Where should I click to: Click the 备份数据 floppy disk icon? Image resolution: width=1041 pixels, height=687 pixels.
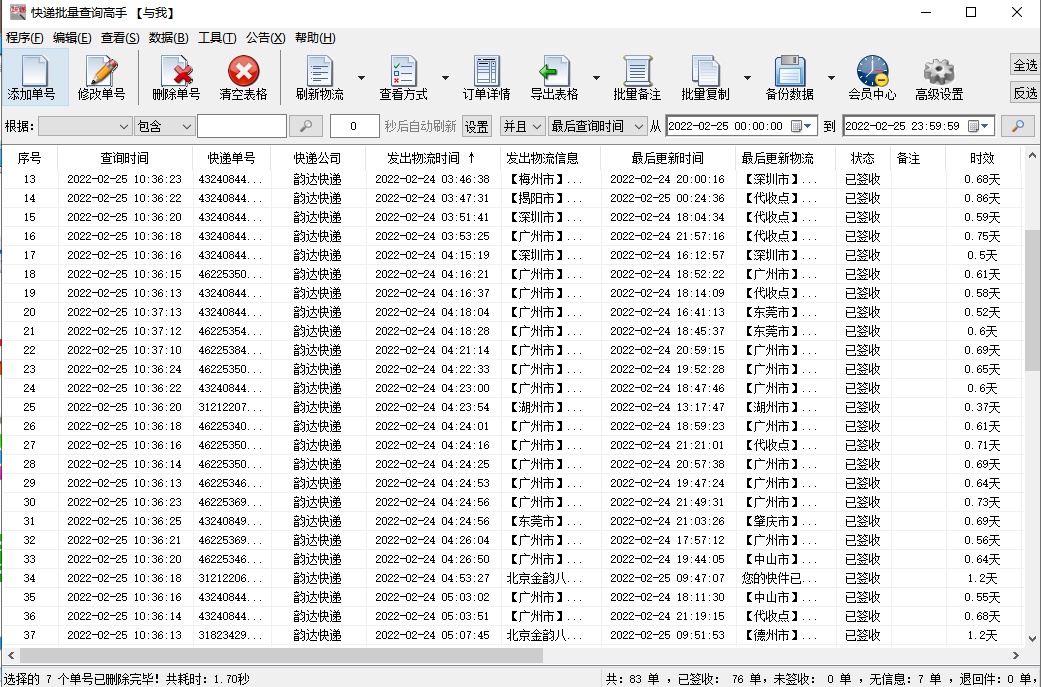click(789, 72)
